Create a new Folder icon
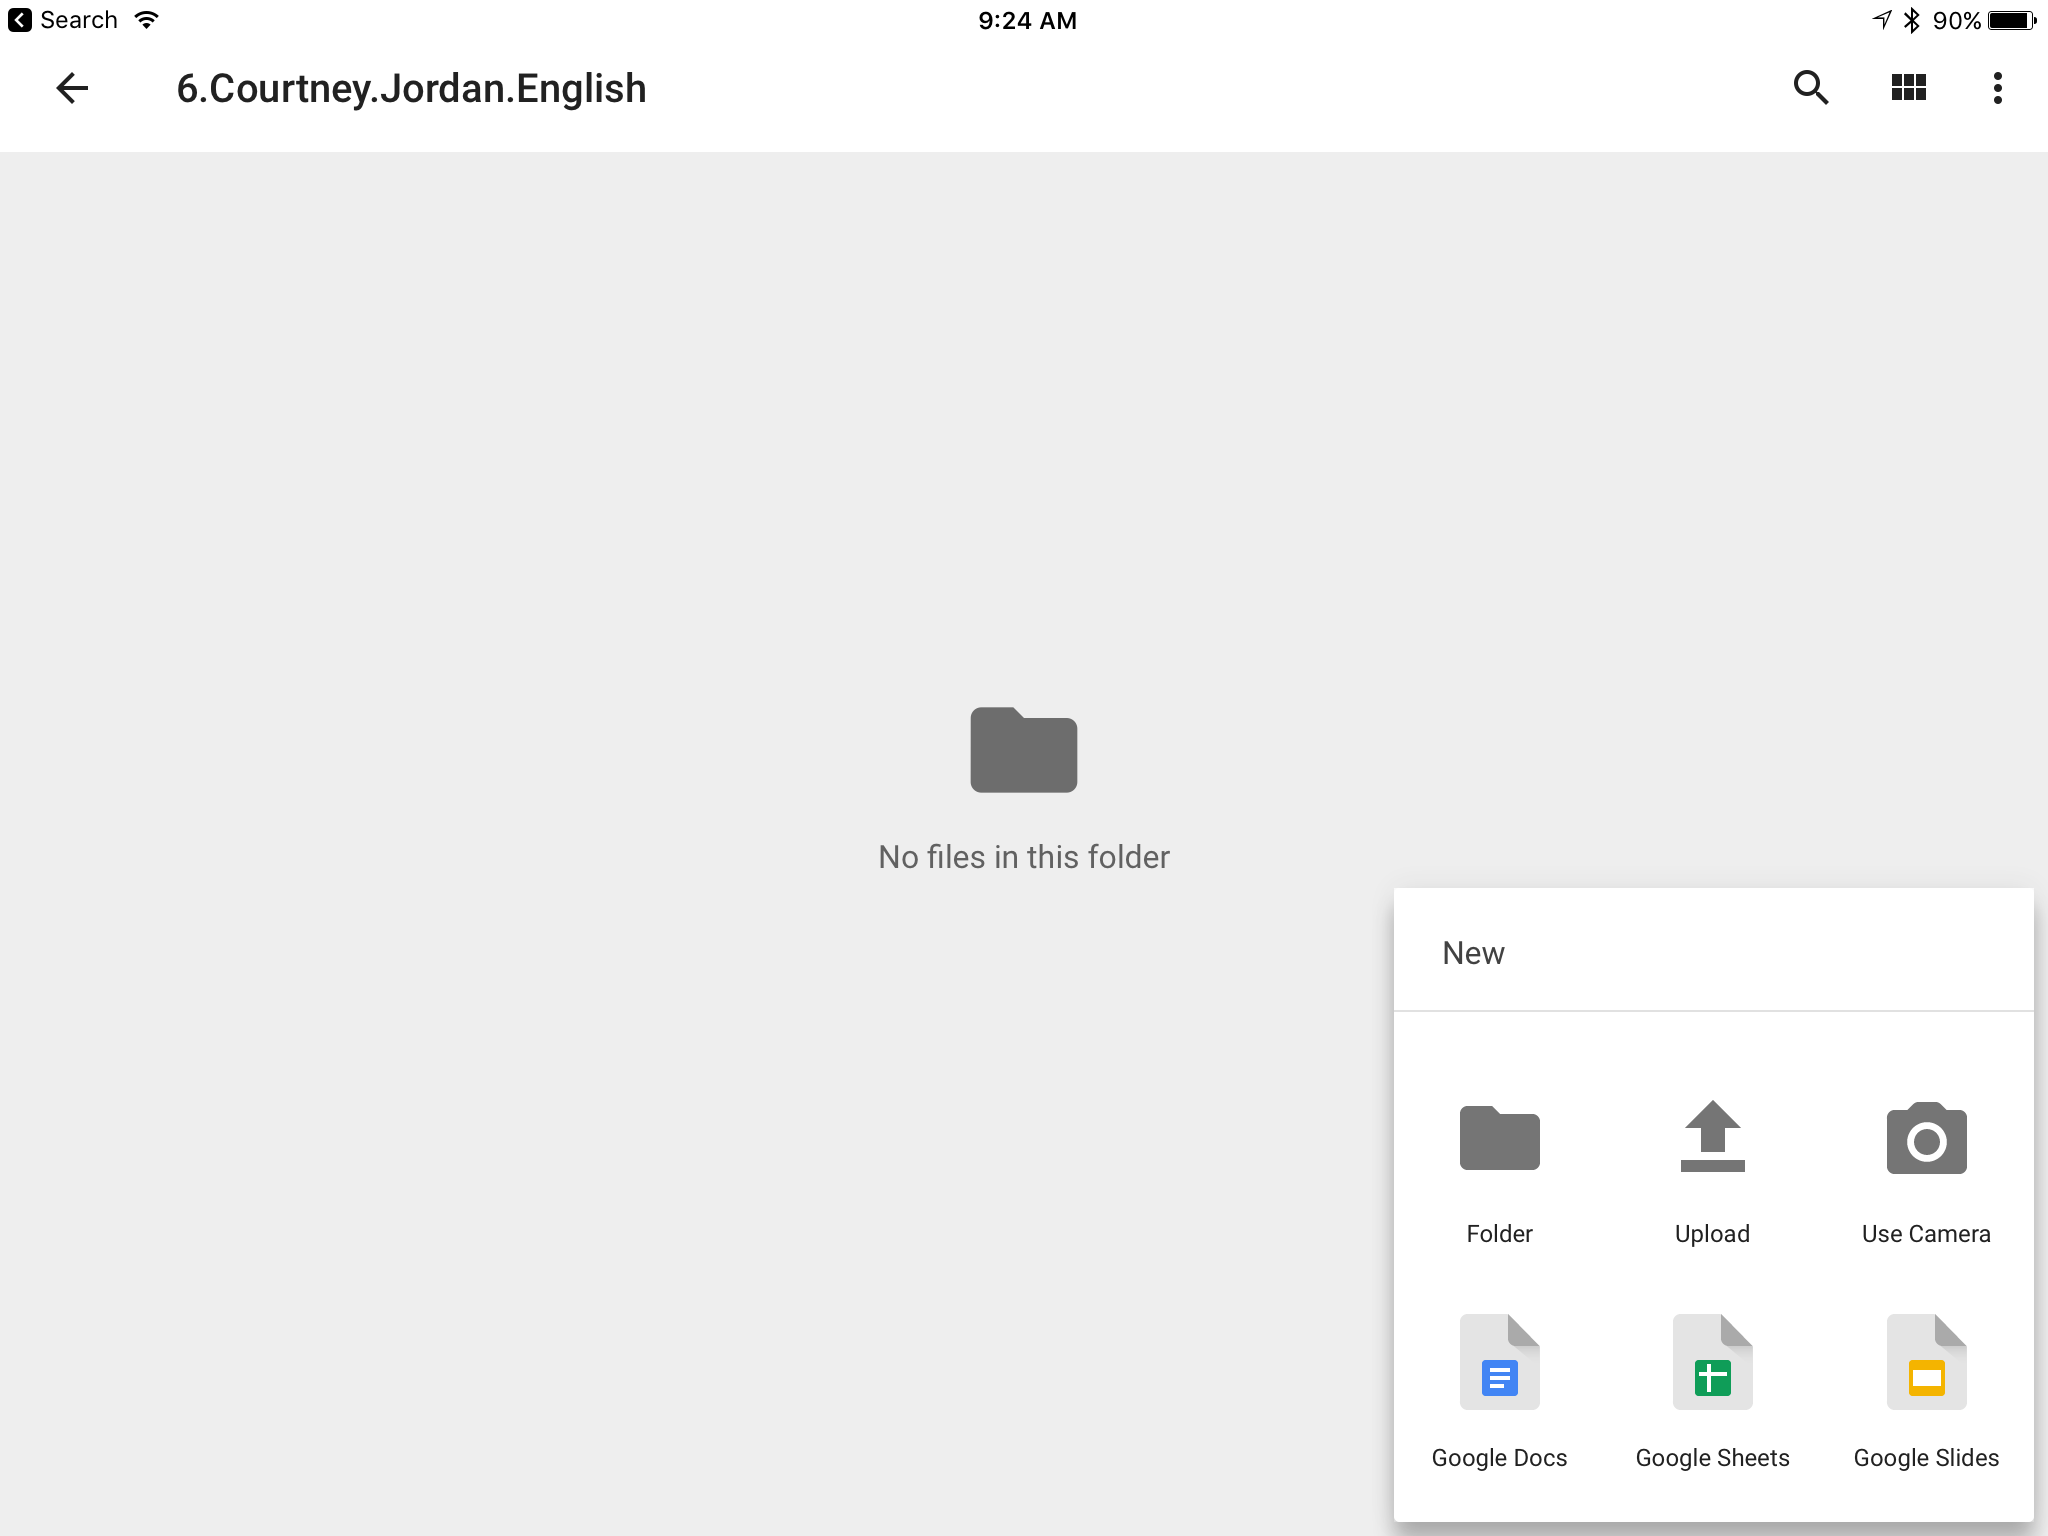Viewport: 2048px width, 1536px height. [1499, 1138]
